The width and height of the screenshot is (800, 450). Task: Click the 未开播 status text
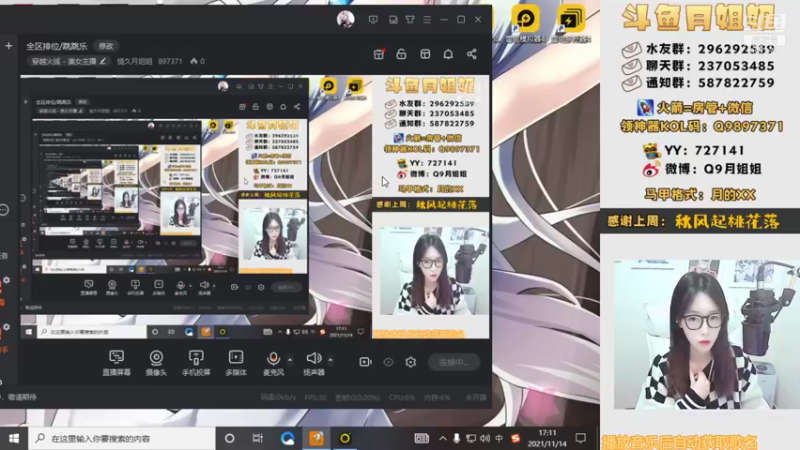476,397
